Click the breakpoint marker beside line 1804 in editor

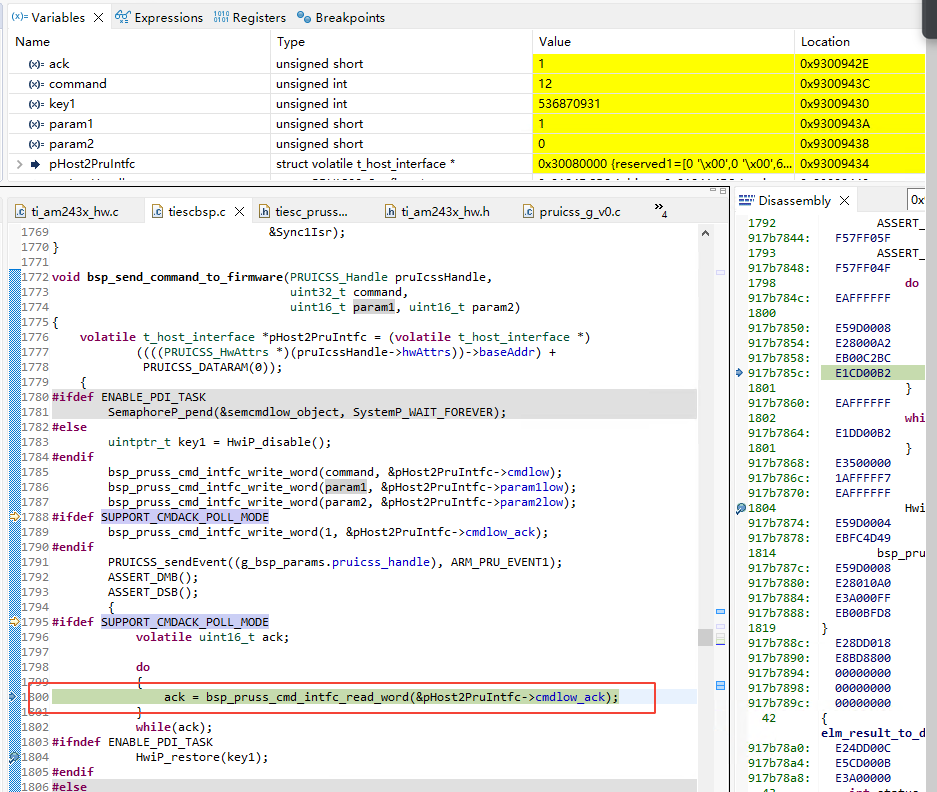tap(13, 757)
